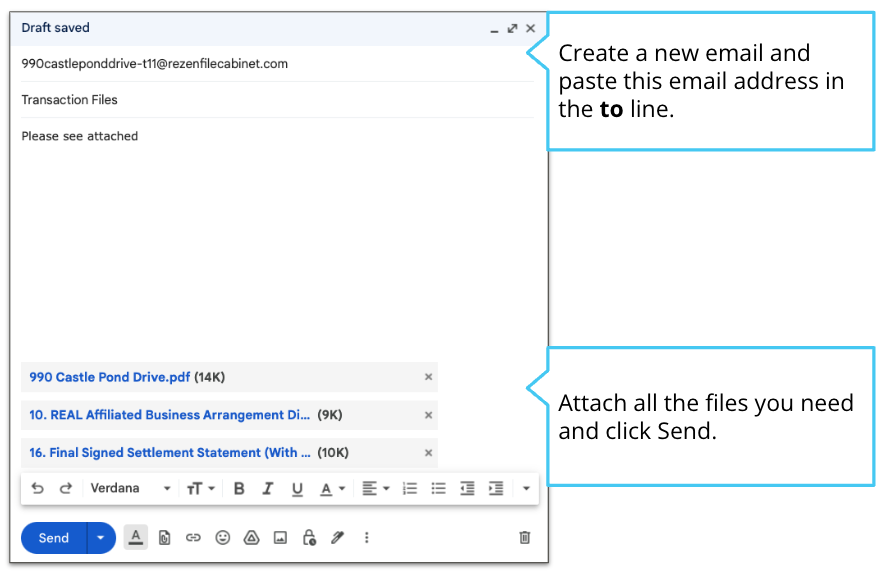Attach files with paperclip icon
This screenshot has height=577, width=891.
point(164,538)
